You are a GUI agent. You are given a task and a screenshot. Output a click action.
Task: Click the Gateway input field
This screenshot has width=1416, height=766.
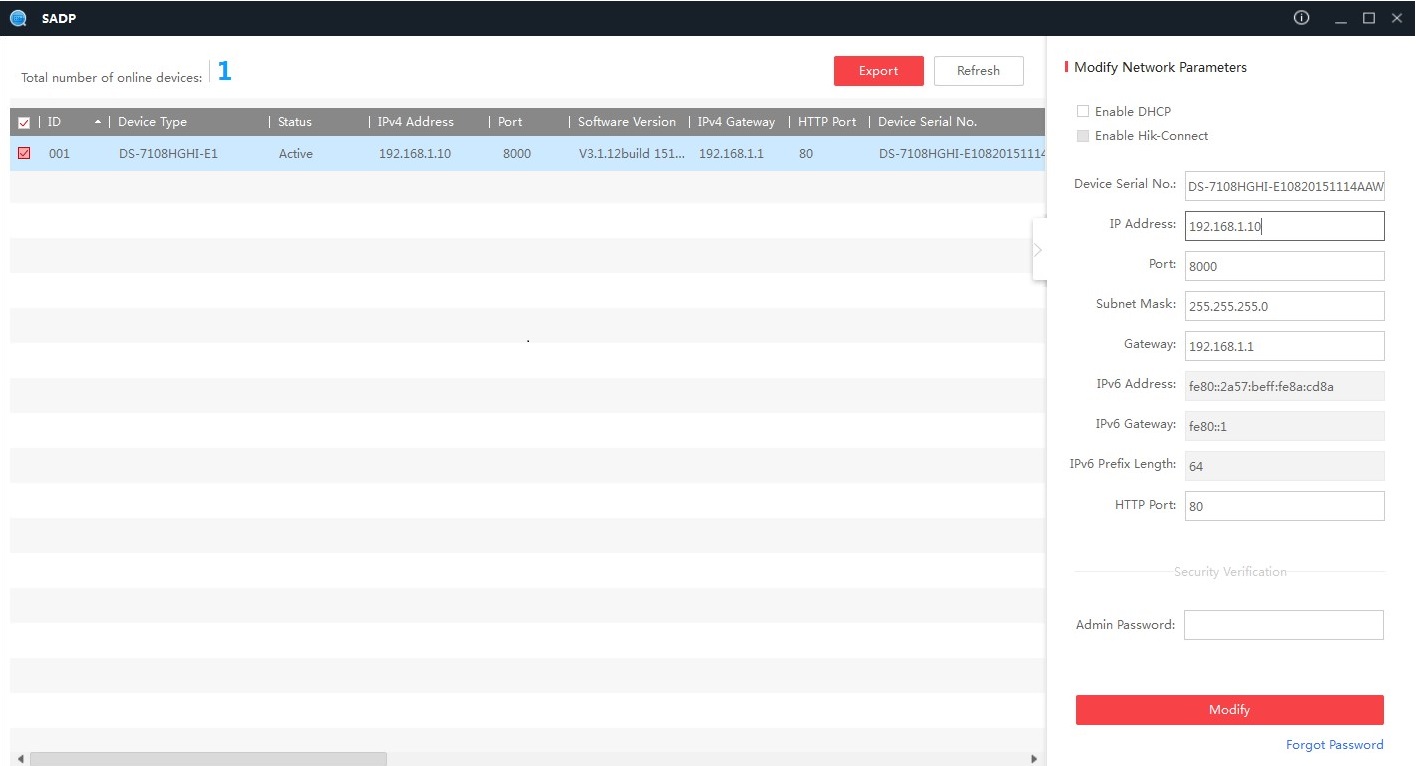click(1285, 346)
